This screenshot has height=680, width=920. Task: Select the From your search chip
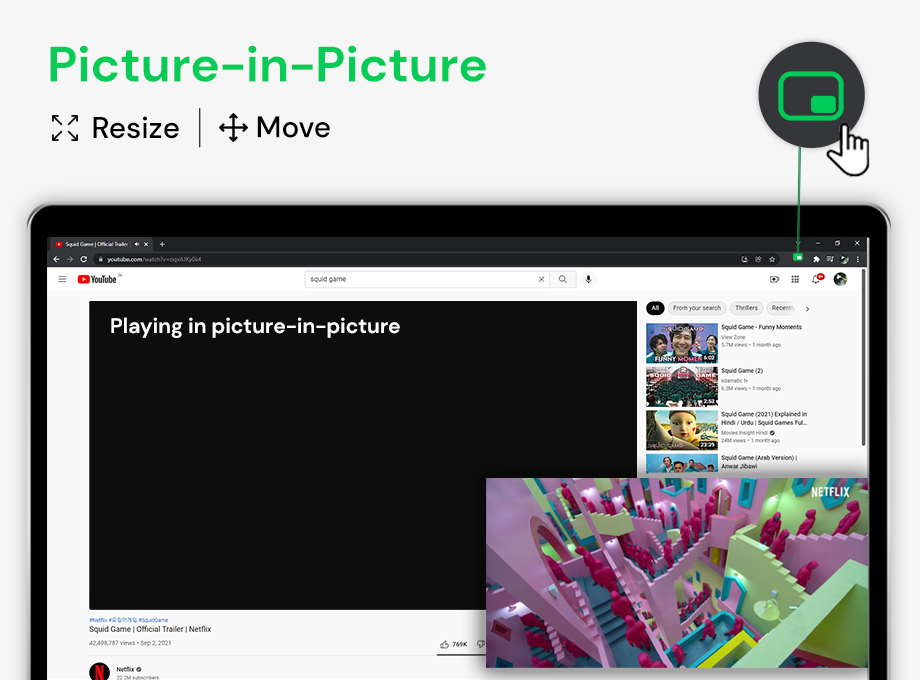pyautogui.click(x=696, y=308)
